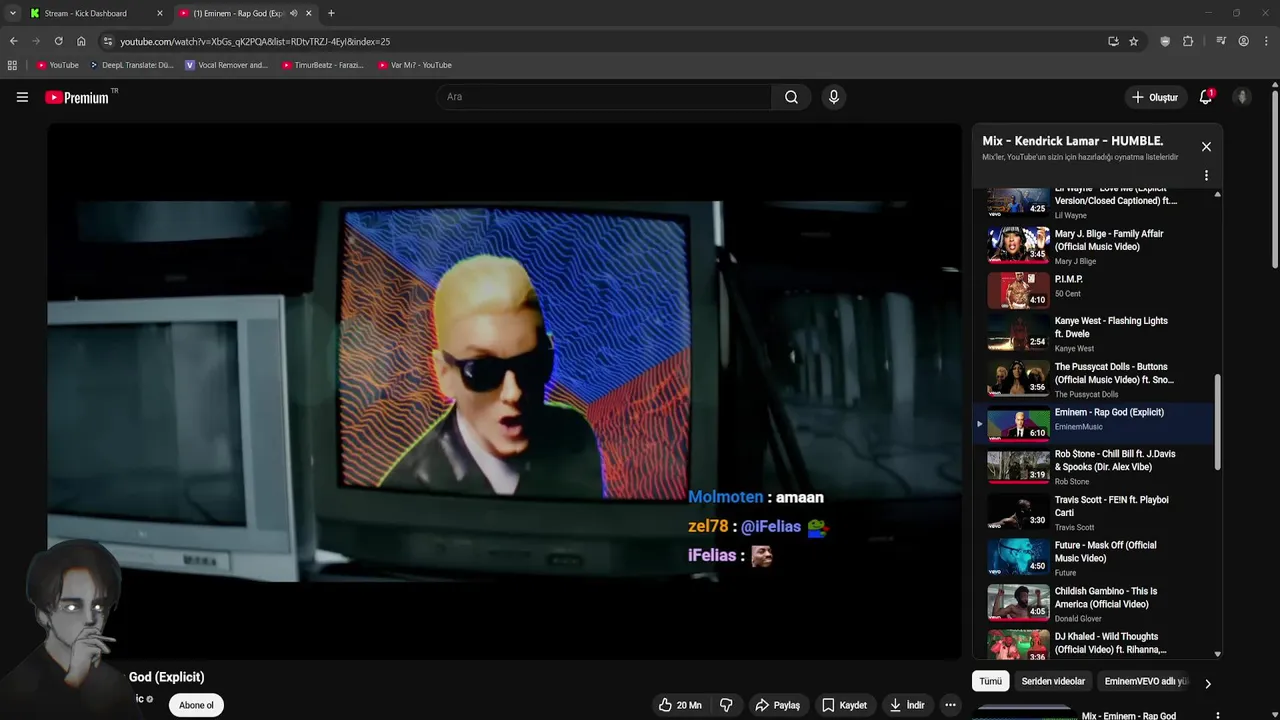
Task: Open the shield extension icon
Action: pos(1165,41)
